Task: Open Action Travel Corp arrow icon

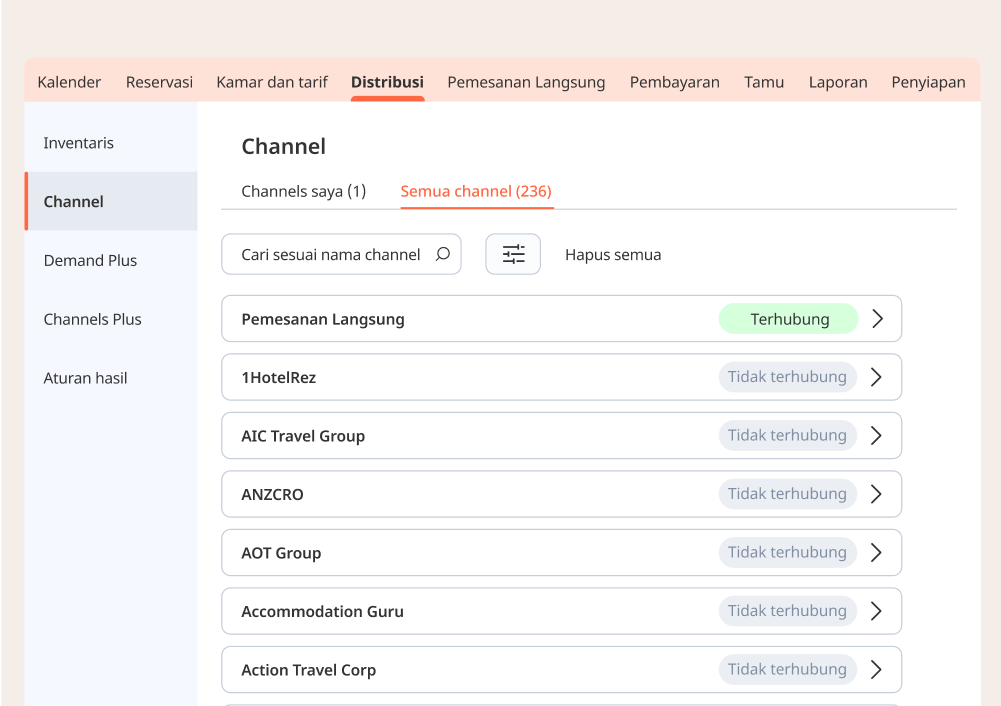Action: point(877,670)
